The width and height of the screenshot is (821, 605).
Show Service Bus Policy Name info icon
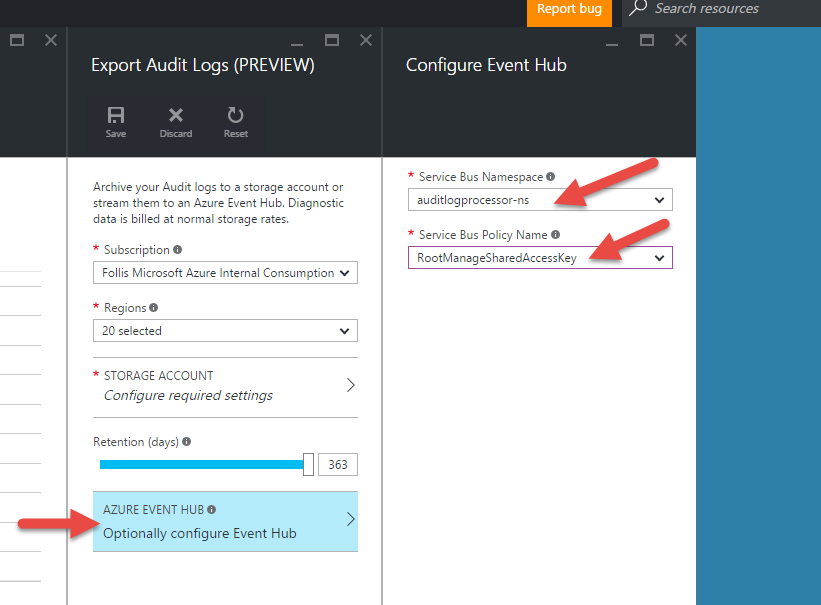(x=556, y=235)
